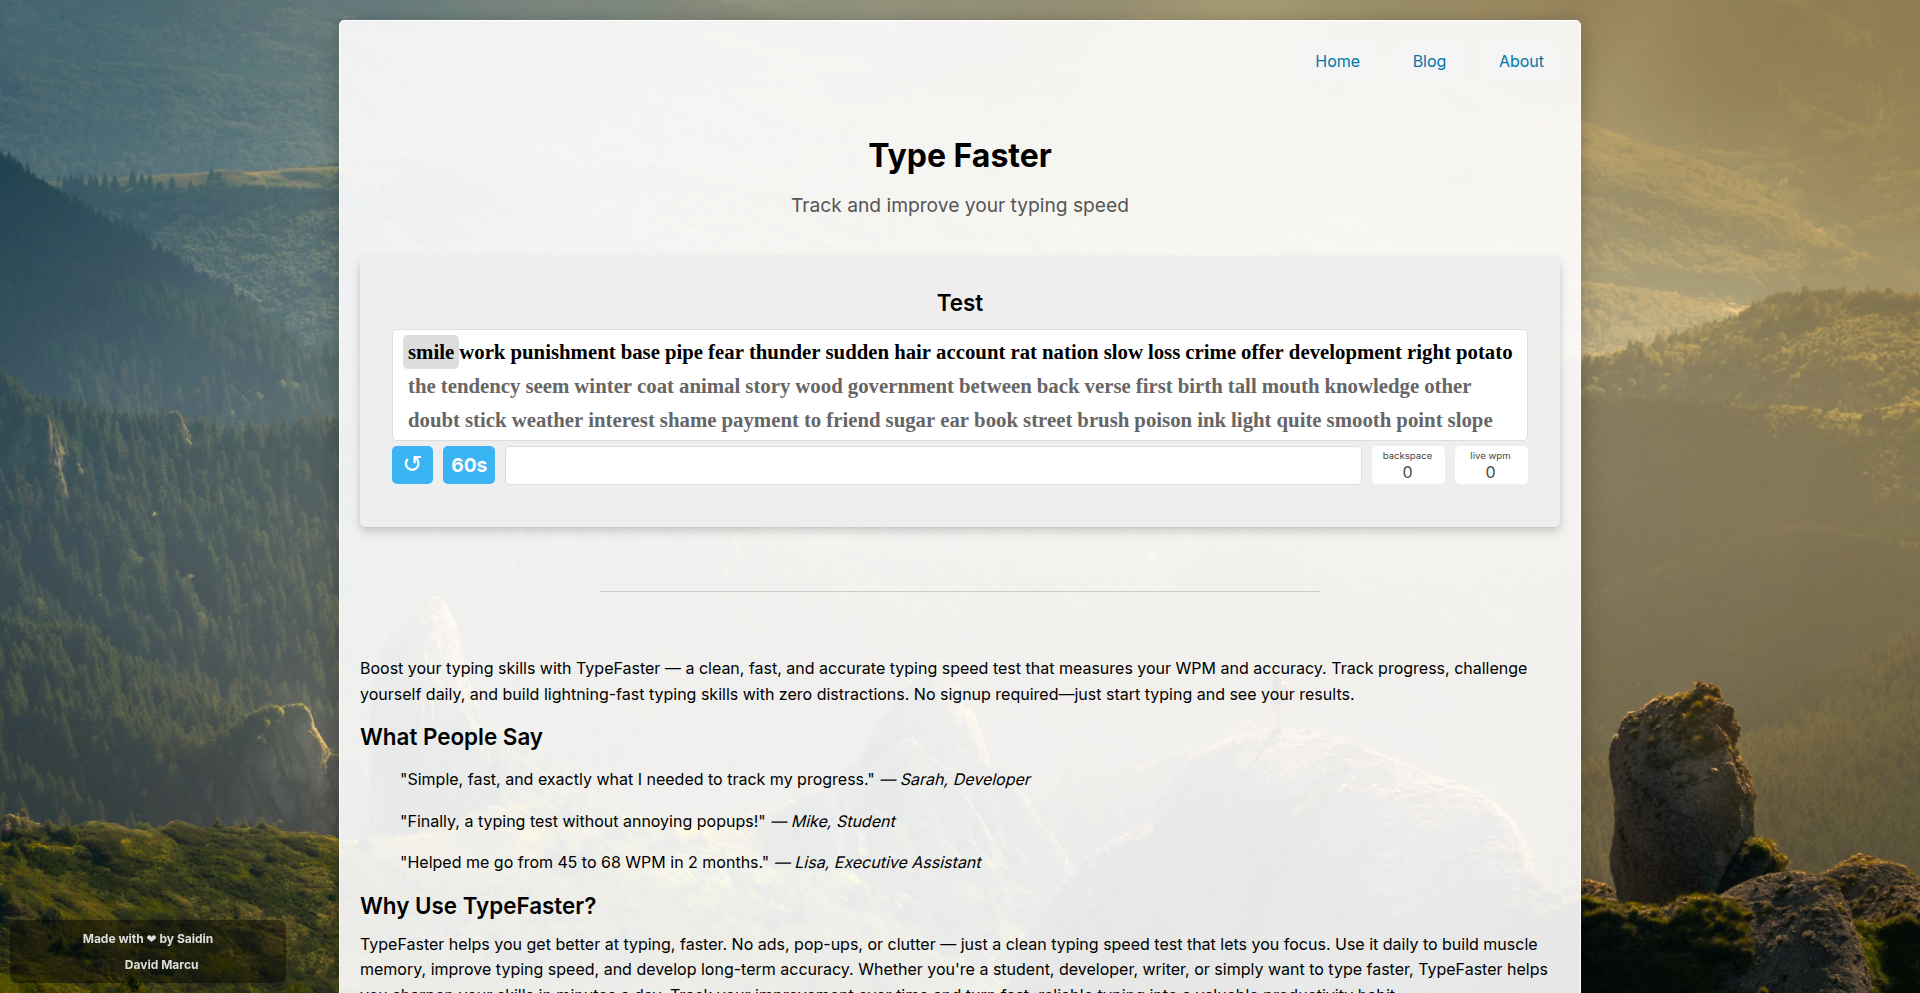The image size is (1920, 993).
Task: Click Sarah, Developer testimonial quote
Action: (715, 779)
